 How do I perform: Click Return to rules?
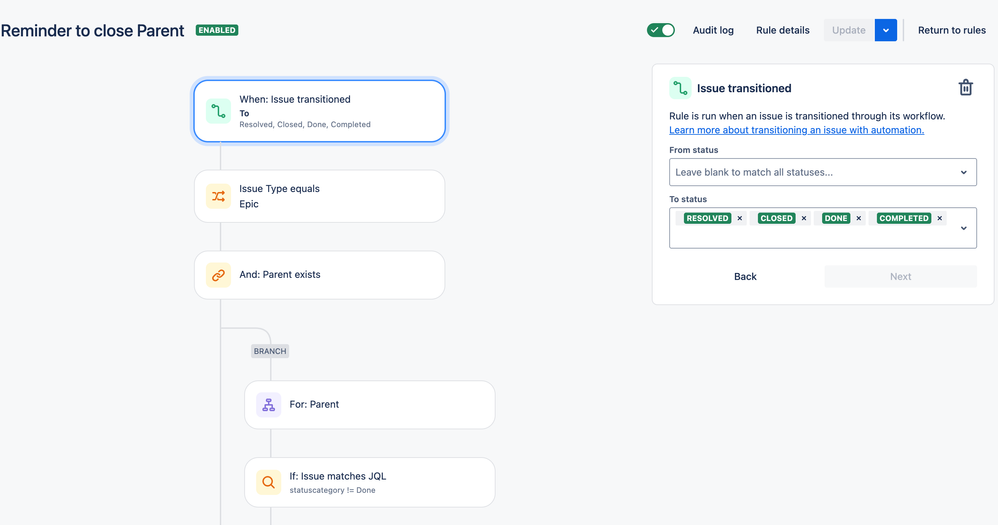[952, 30]
